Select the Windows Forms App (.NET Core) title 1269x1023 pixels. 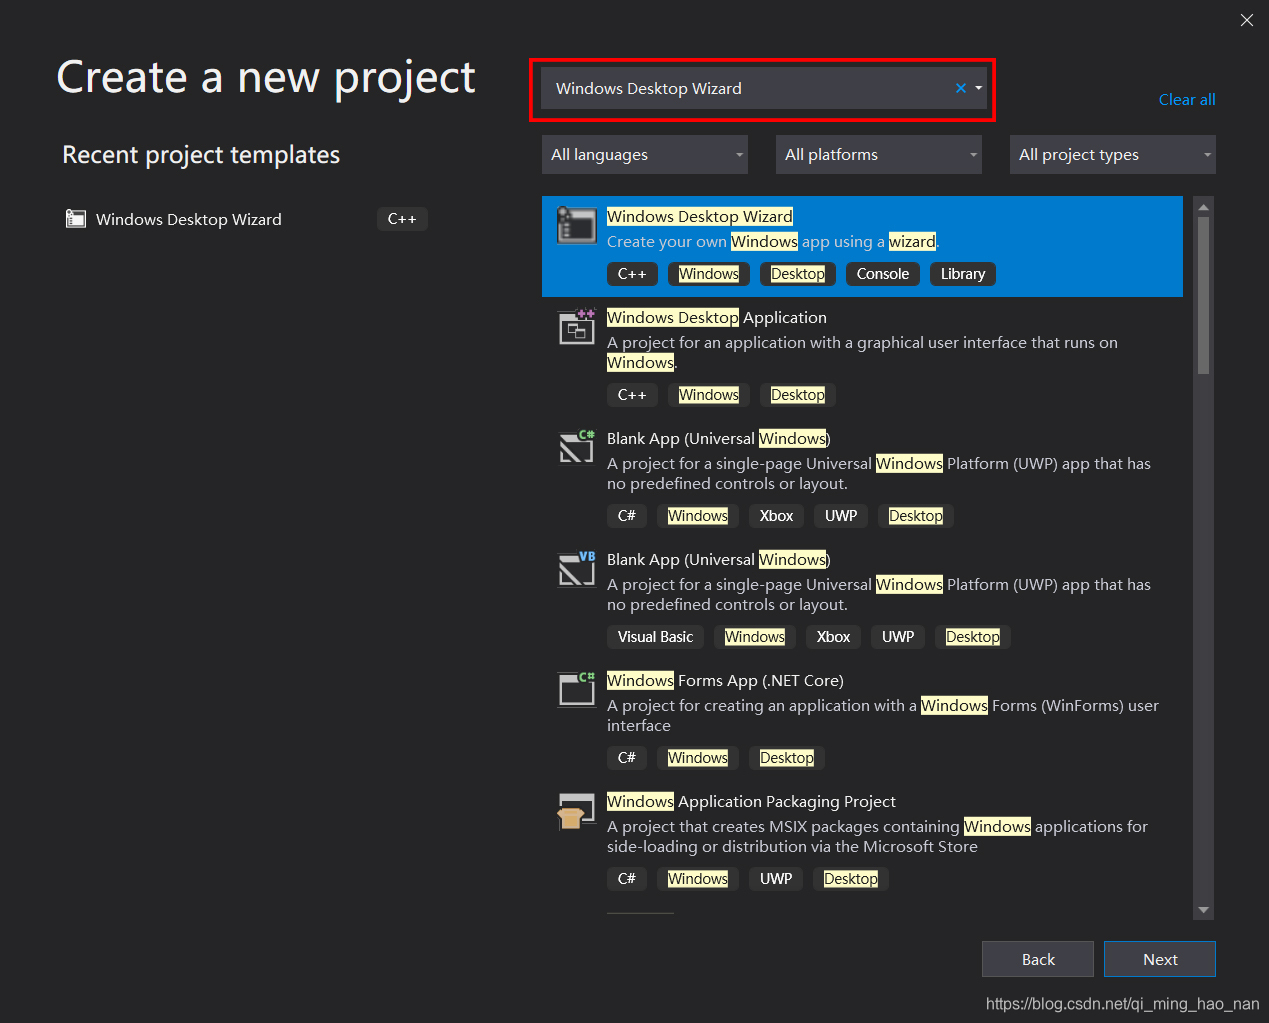coord(725,680)
